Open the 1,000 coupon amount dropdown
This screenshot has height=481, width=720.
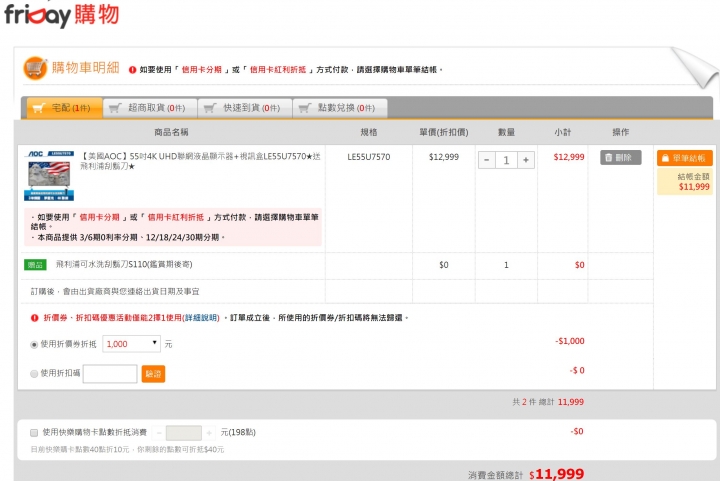(x=131, y=344)
